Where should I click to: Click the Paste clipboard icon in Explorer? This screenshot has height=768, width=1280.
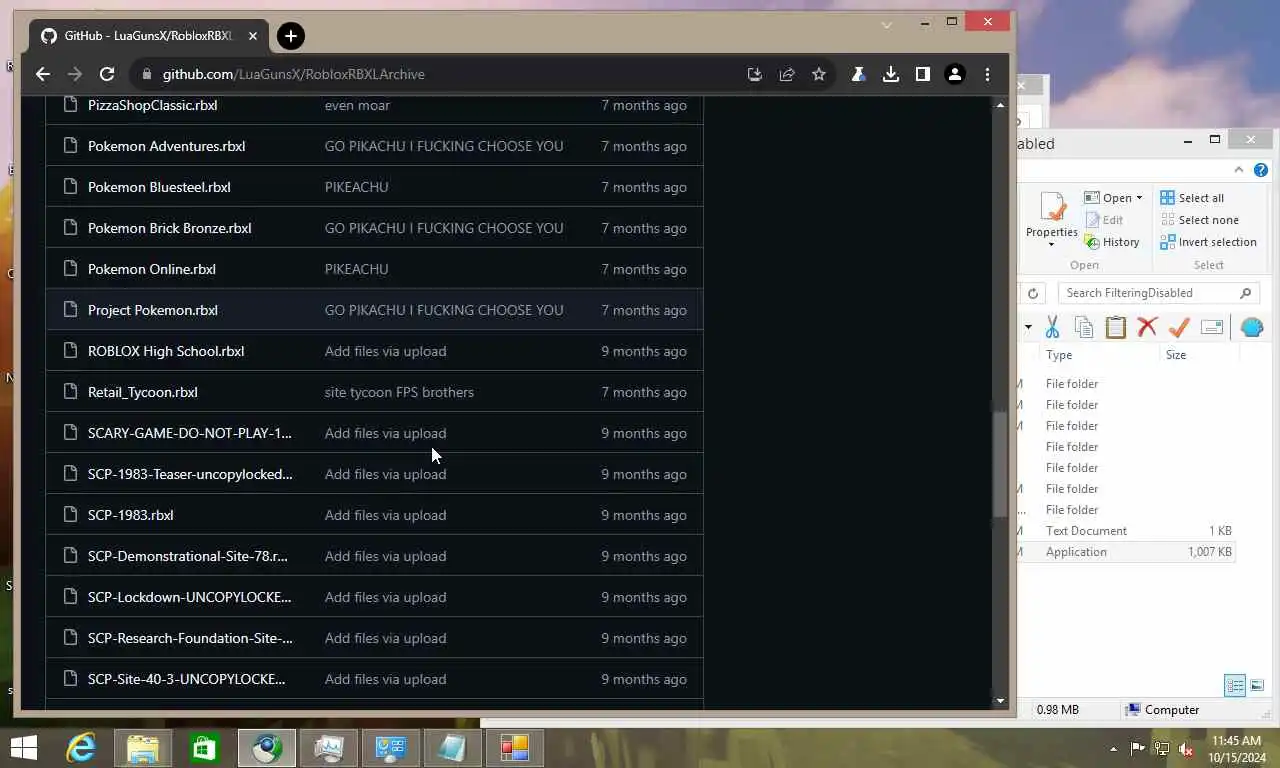coord(1116,327)
